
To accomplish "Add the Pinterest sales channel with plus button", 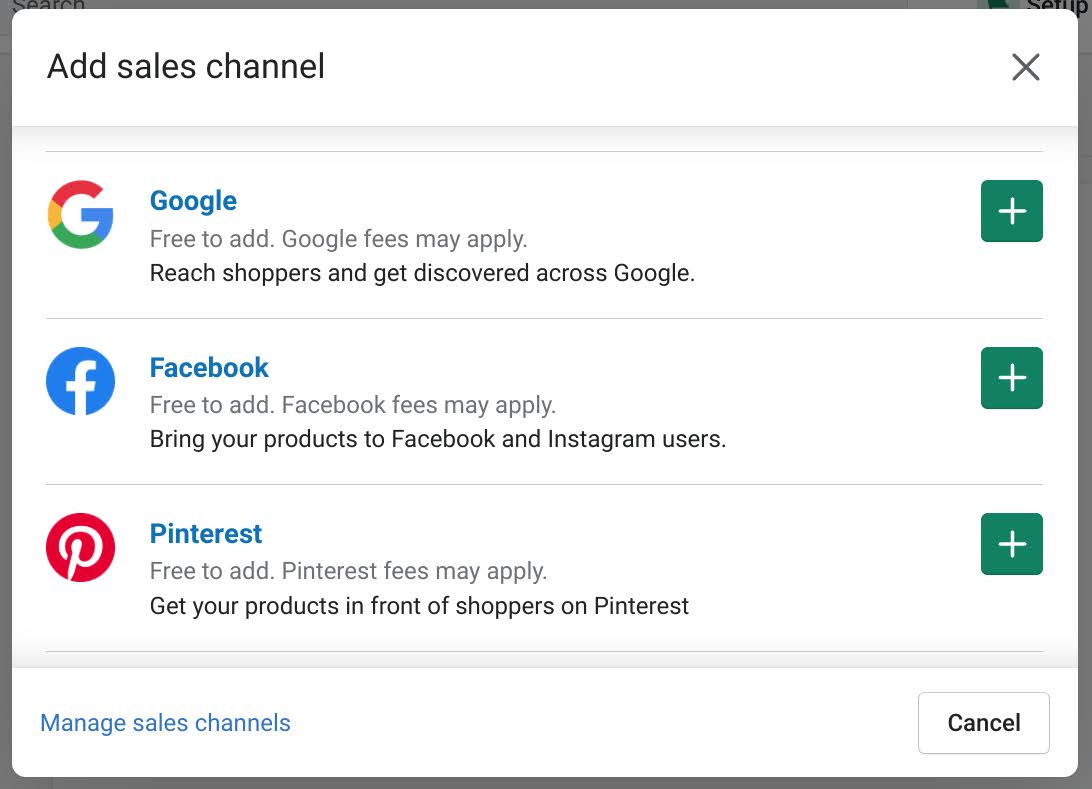I will [x=1011, y=544].
